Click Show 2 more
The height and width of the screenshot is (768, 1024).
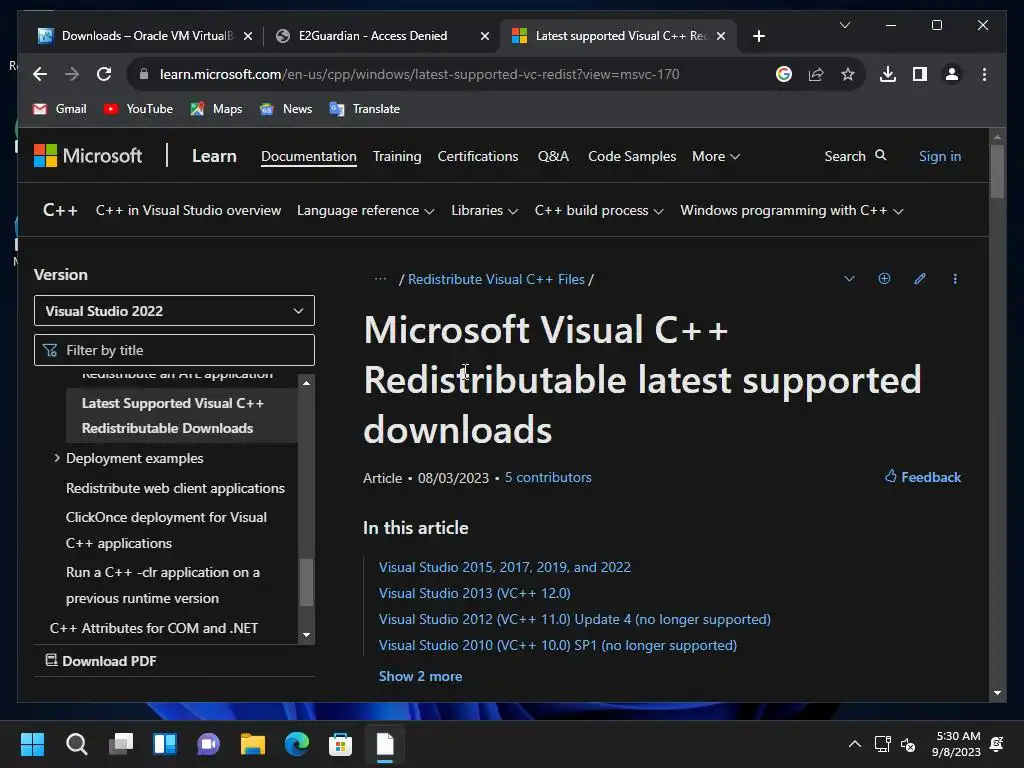coord(421,676)
